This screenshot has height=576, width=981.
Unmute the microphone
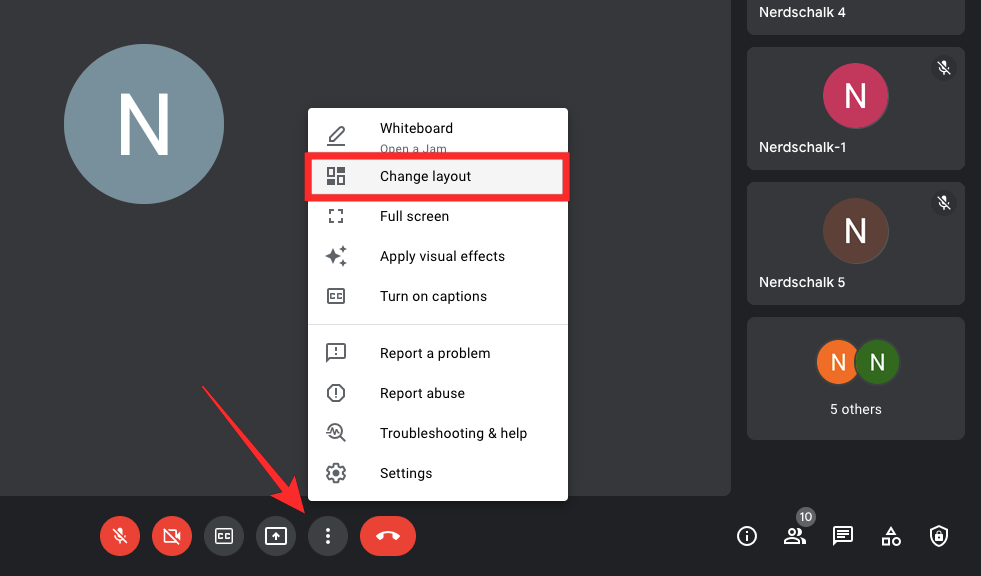pyautogui.click(x=119, y=536)
